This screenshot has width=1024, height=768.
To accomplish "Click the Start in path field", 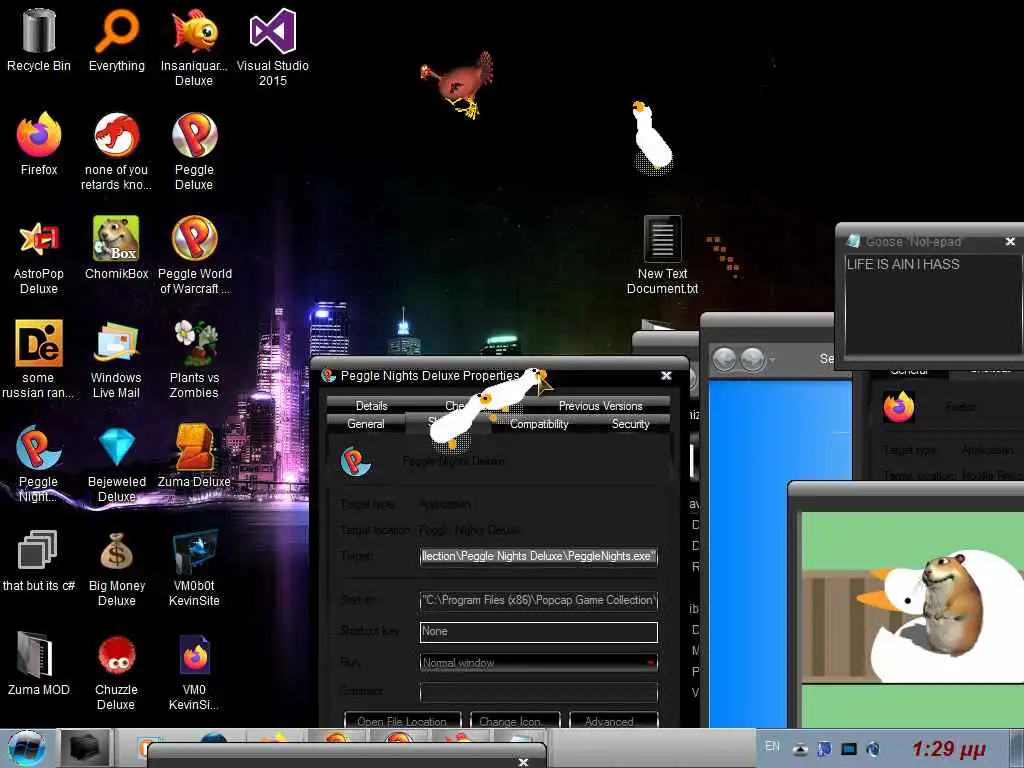I will pos(538,600).
